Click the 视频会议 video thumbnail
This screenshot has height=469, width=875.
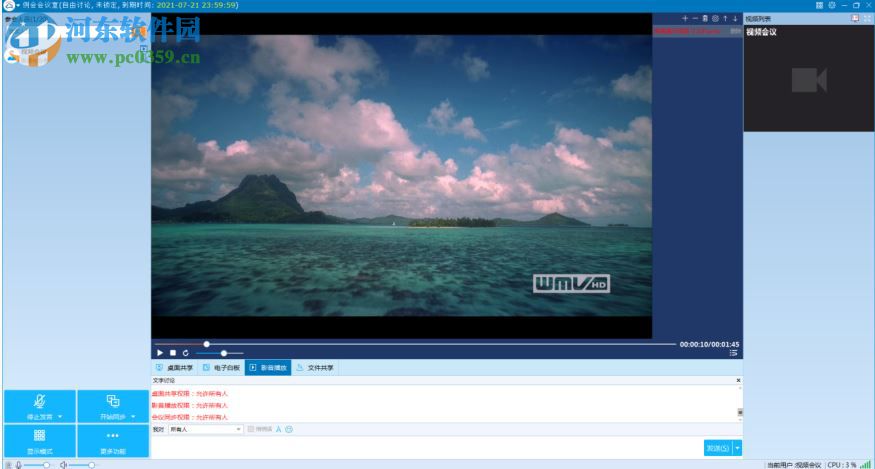[x=809, y=78]
